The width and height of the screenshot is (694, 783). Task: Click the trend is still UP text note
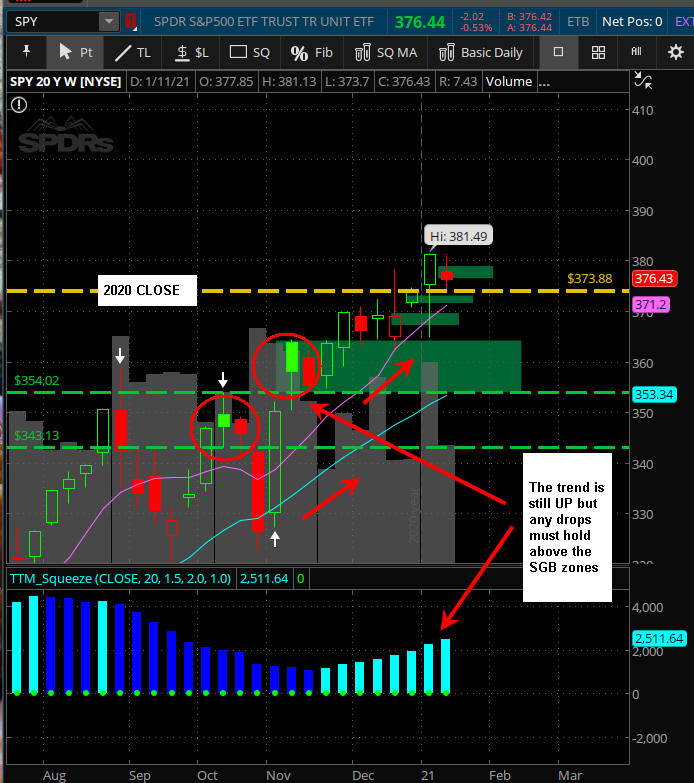567,527
